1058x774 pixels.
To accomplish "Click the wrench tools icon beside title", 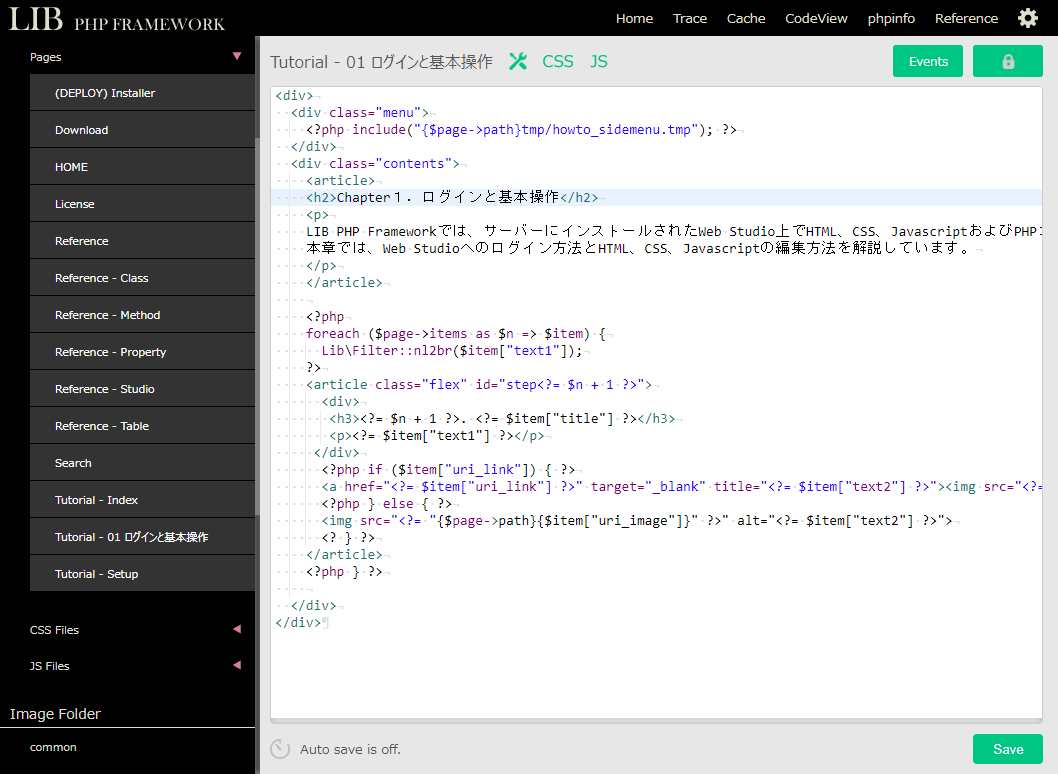I will (517, 61).
